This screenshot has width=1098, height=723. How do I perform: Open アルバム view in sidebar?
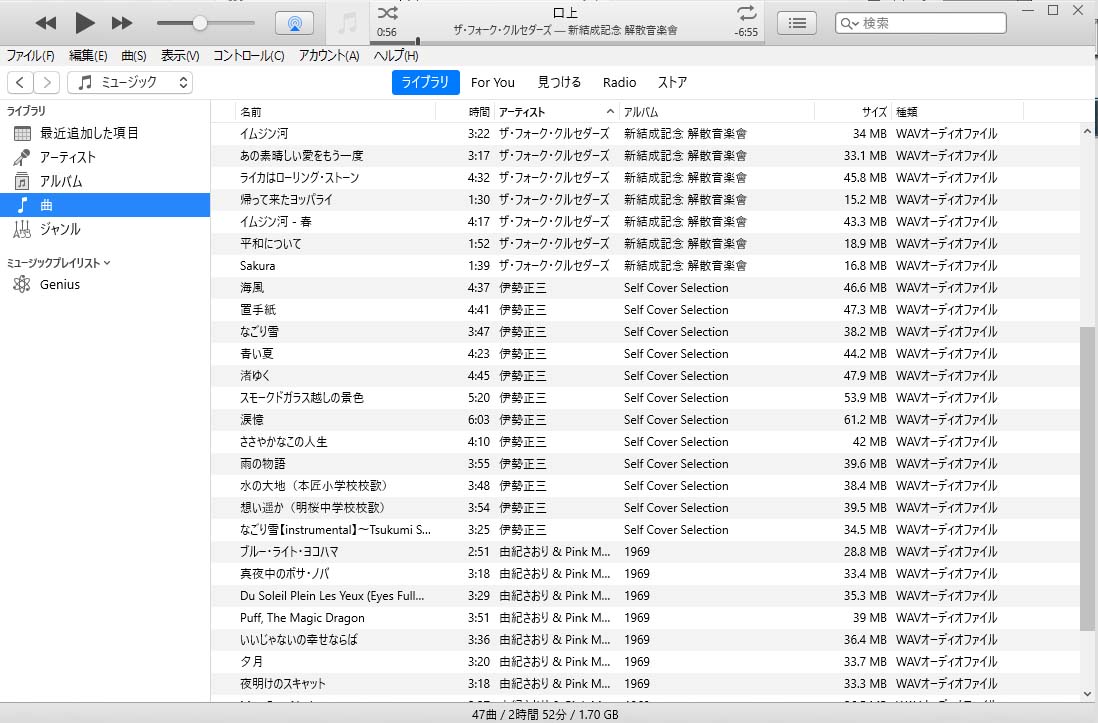point(60,181)
